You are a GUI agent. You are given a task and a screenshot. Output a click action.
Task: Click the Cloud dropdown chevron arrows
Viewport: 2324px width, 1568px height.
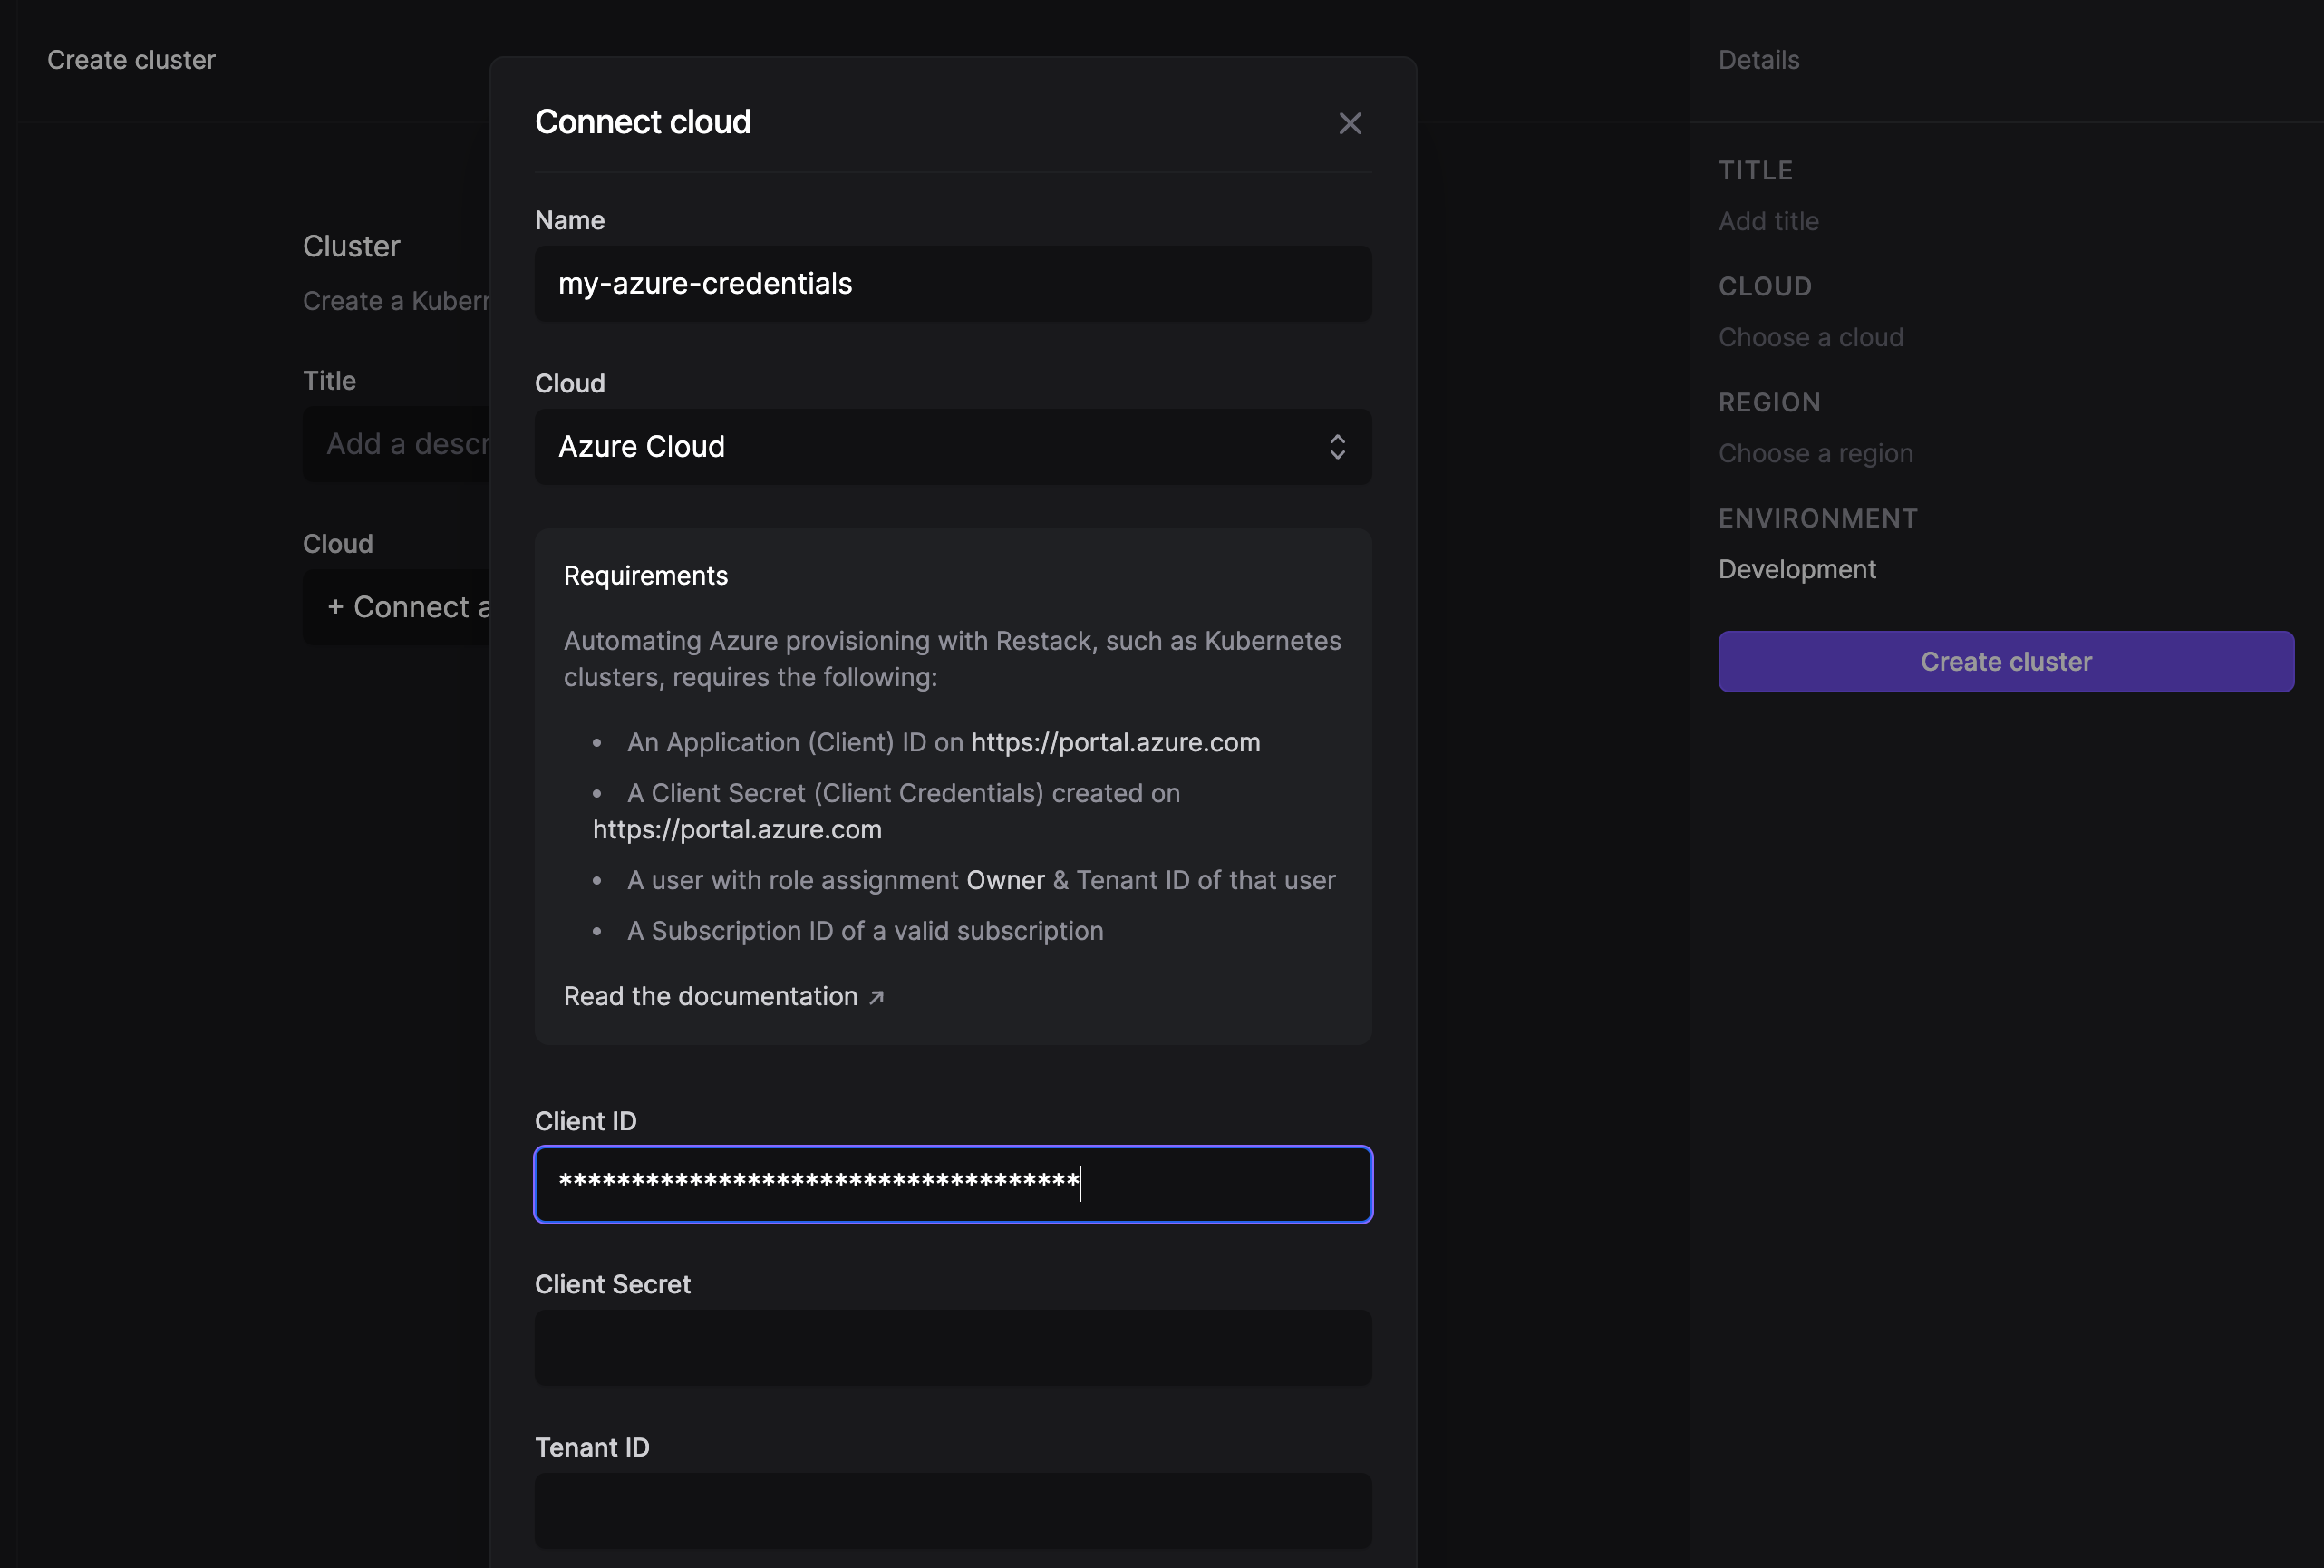1336,446
